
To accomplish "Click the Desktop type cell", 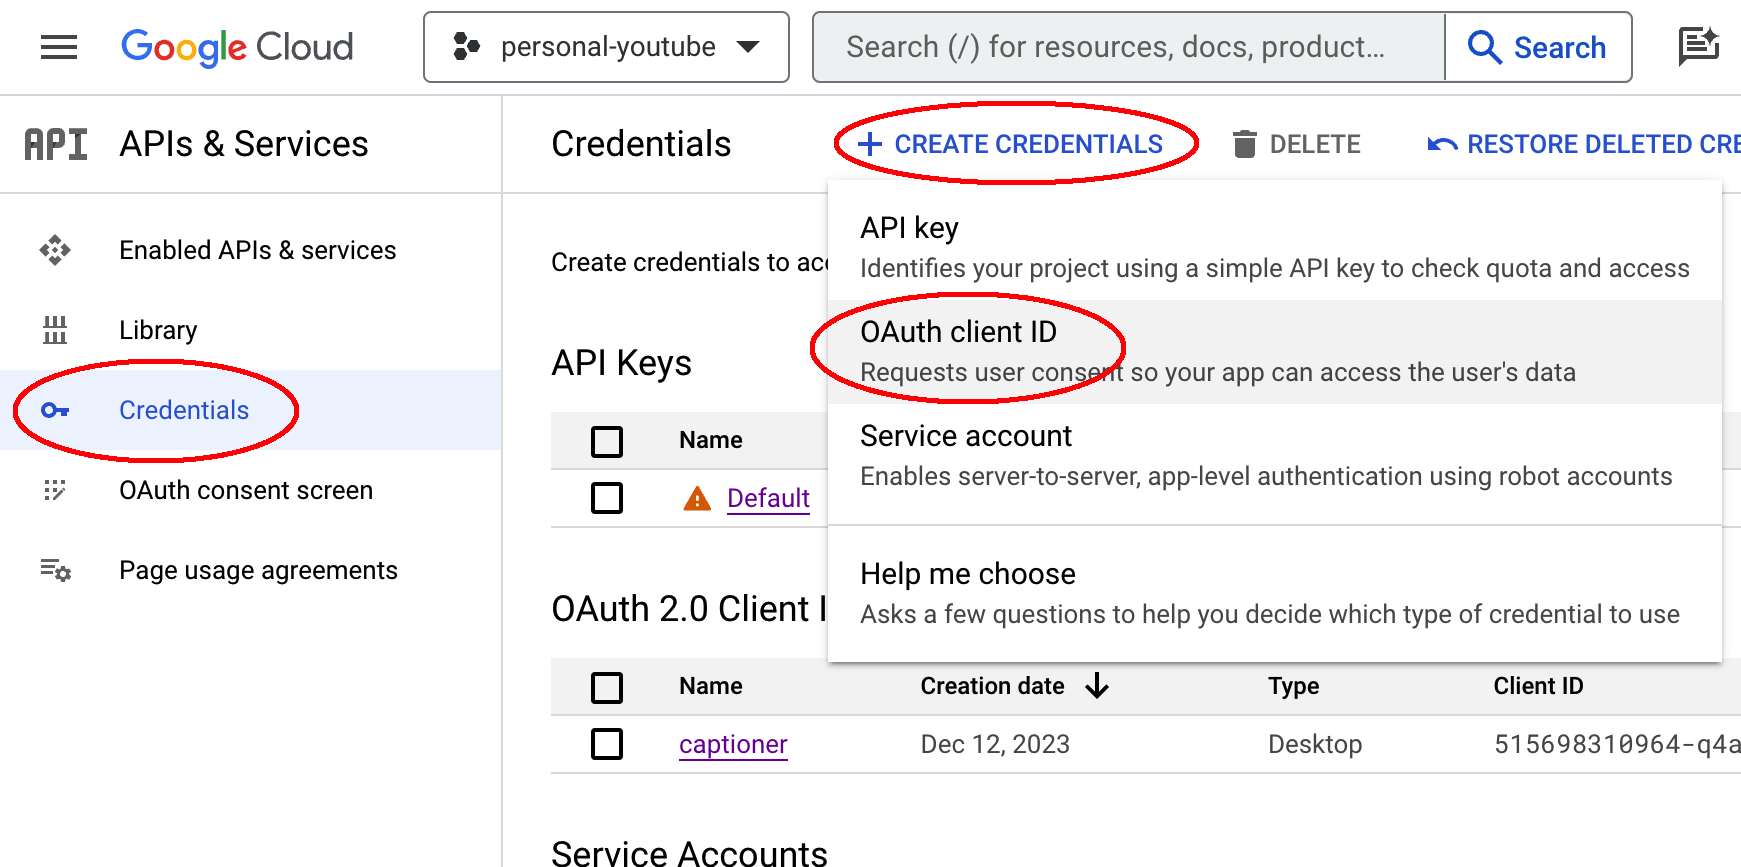I will click(1315, 745).
